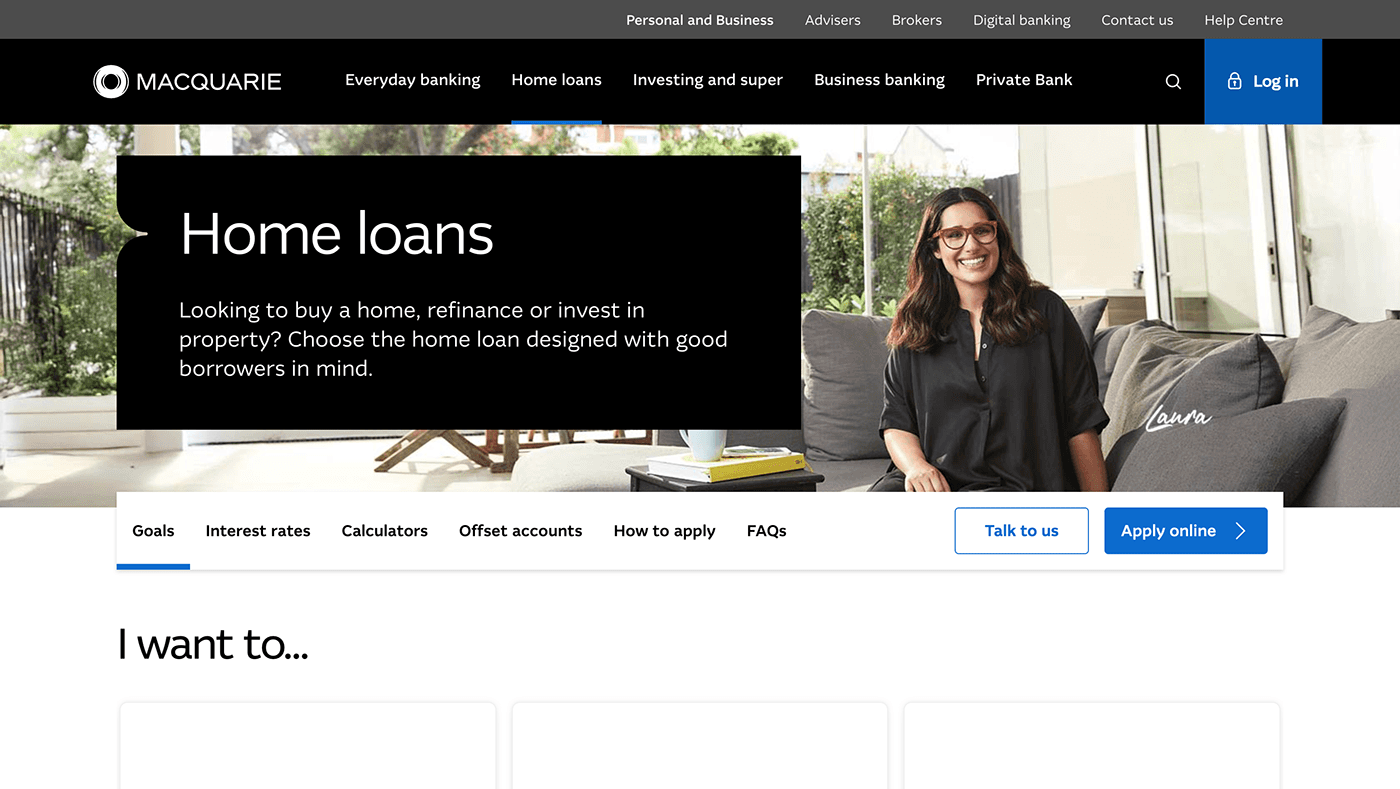The width and height of the screenshot is (1400, 789).
Task: Click the Macquarie logo
Action: click(x=187, y=81)
